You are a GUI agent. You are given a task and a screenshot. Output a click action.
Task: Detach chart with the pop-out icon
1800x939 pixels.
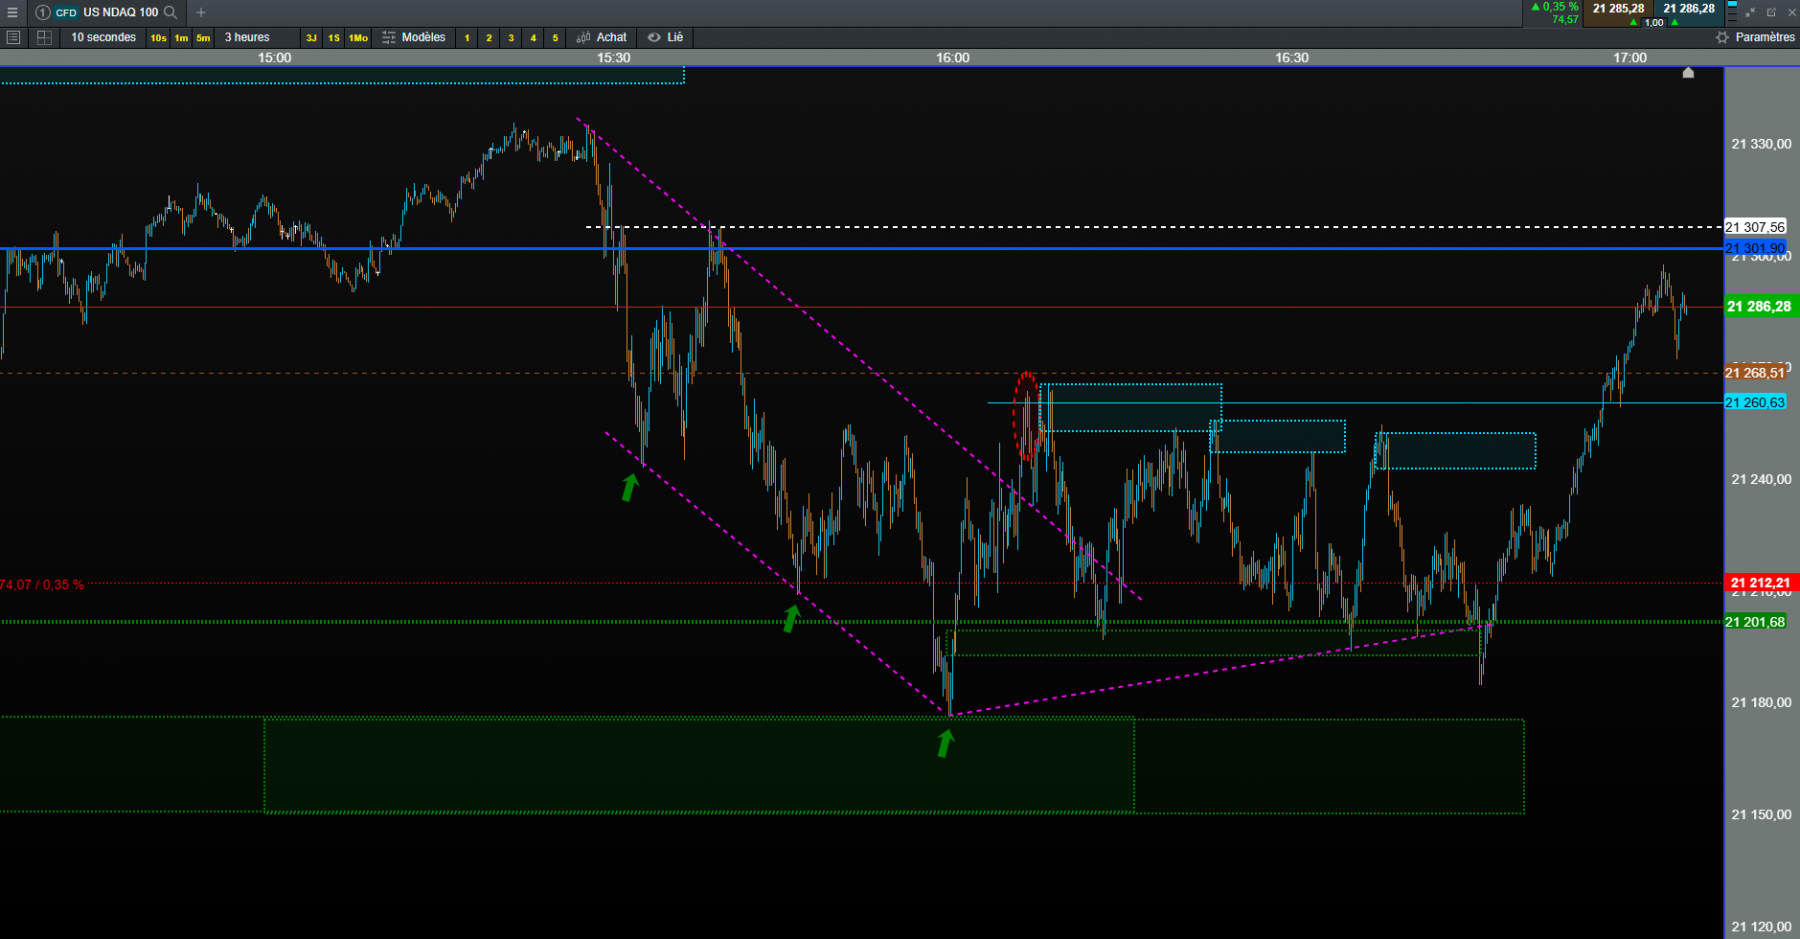tap(1771, 12)
